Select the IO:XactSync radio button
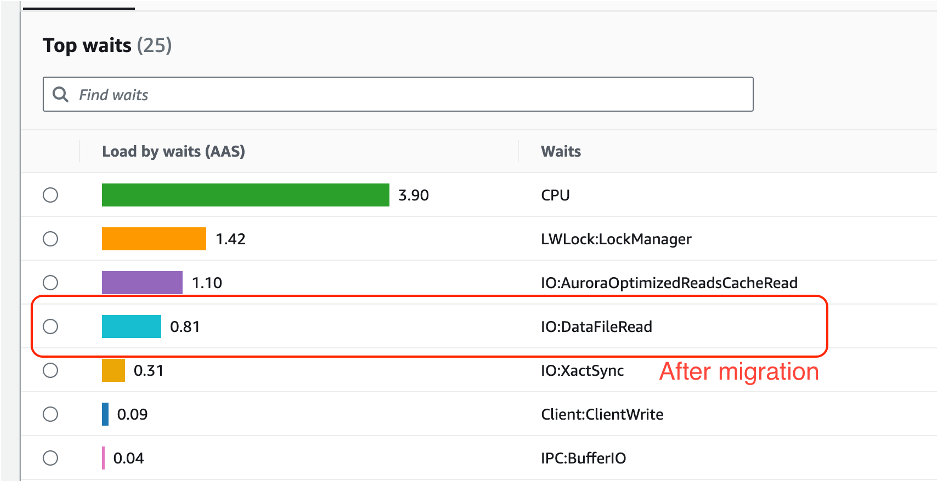Image resolution: width=938 pixels, height=482 pixels. click(x=50, y=370)
